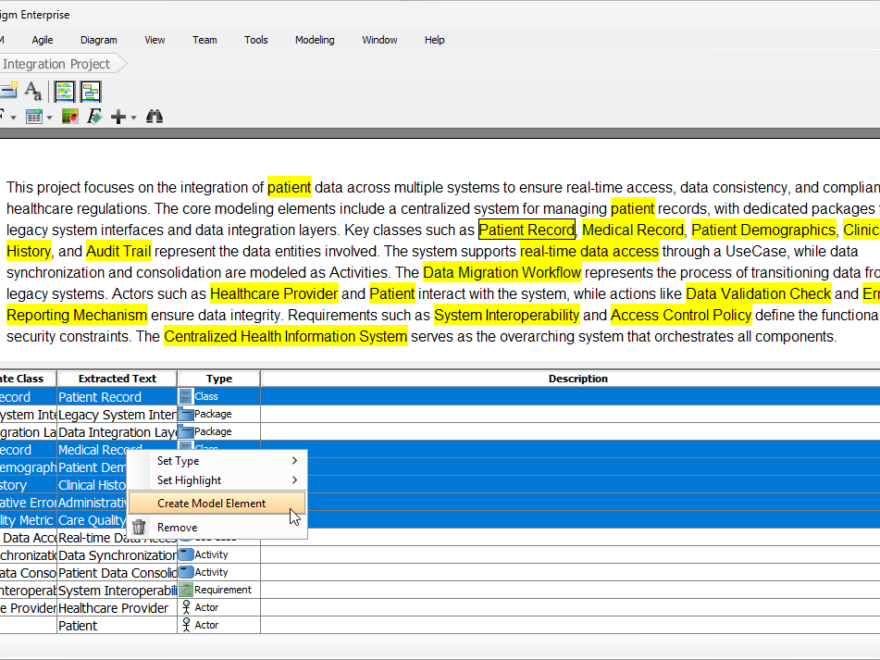Click the Class icon beside Patient Record
Screen dimensions: 880x660
(185, 396)
